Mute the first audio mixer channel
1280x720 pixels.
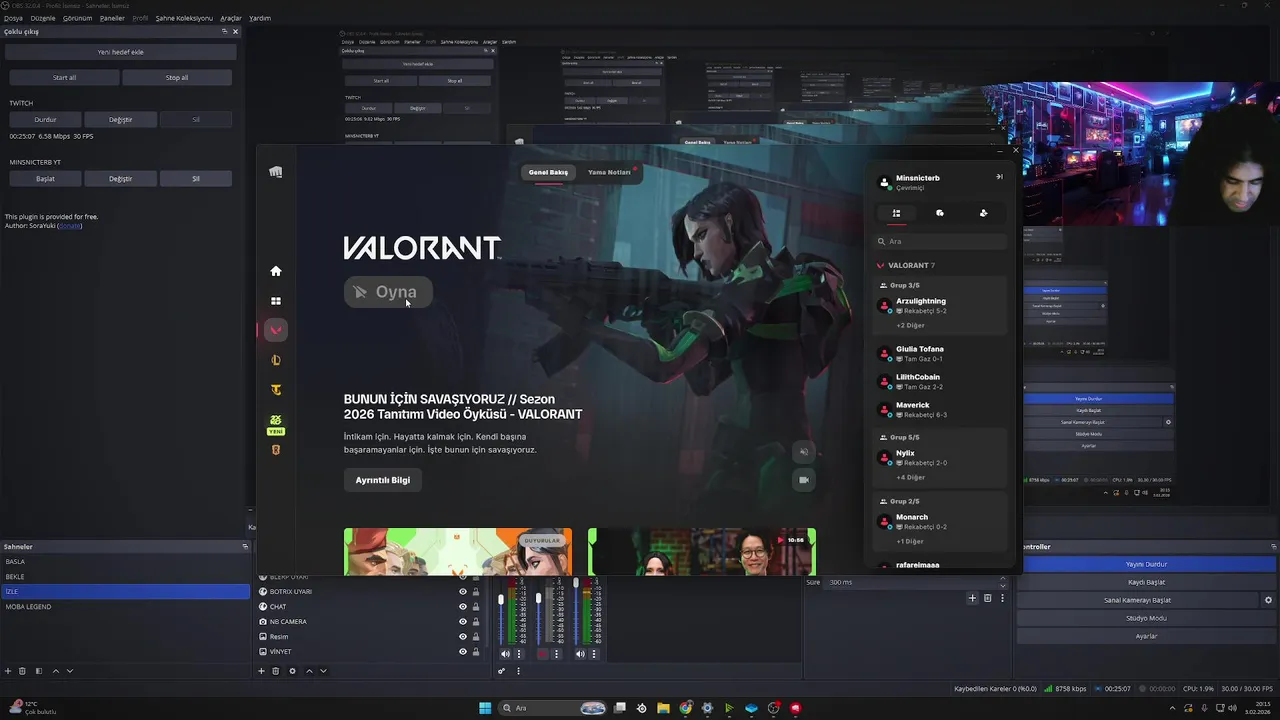(x=505, y=654)
